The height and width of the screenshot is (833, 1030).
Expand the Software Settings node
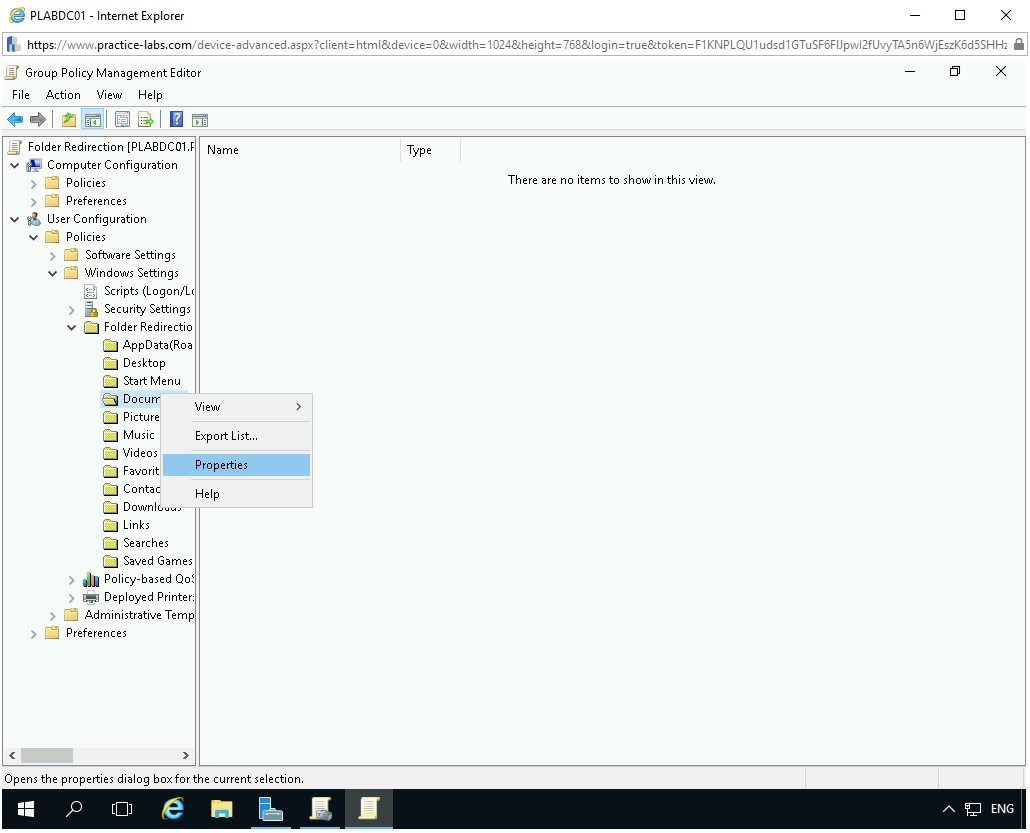(x=53, y=256)
